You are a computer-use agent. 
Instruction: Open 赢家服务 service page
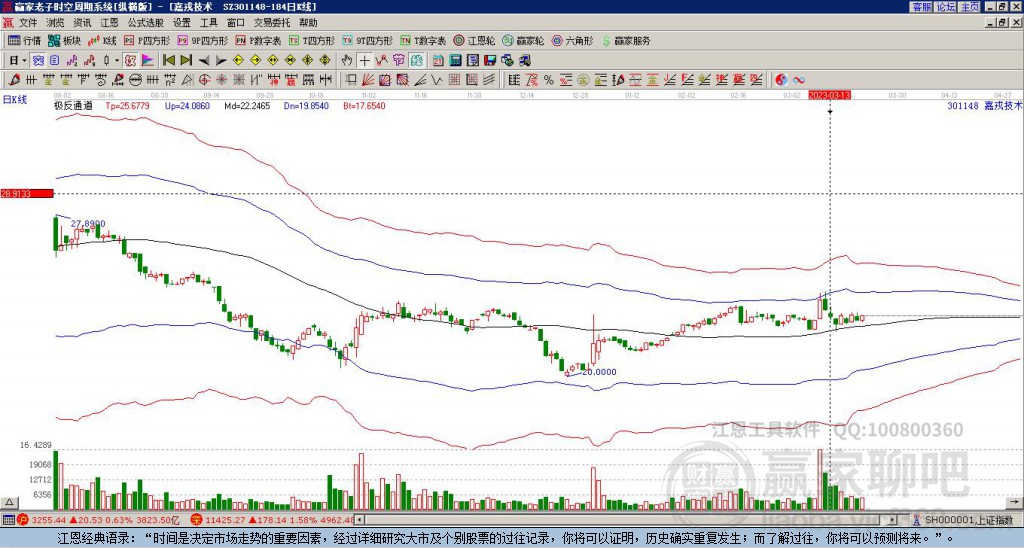tap(626, 40)
